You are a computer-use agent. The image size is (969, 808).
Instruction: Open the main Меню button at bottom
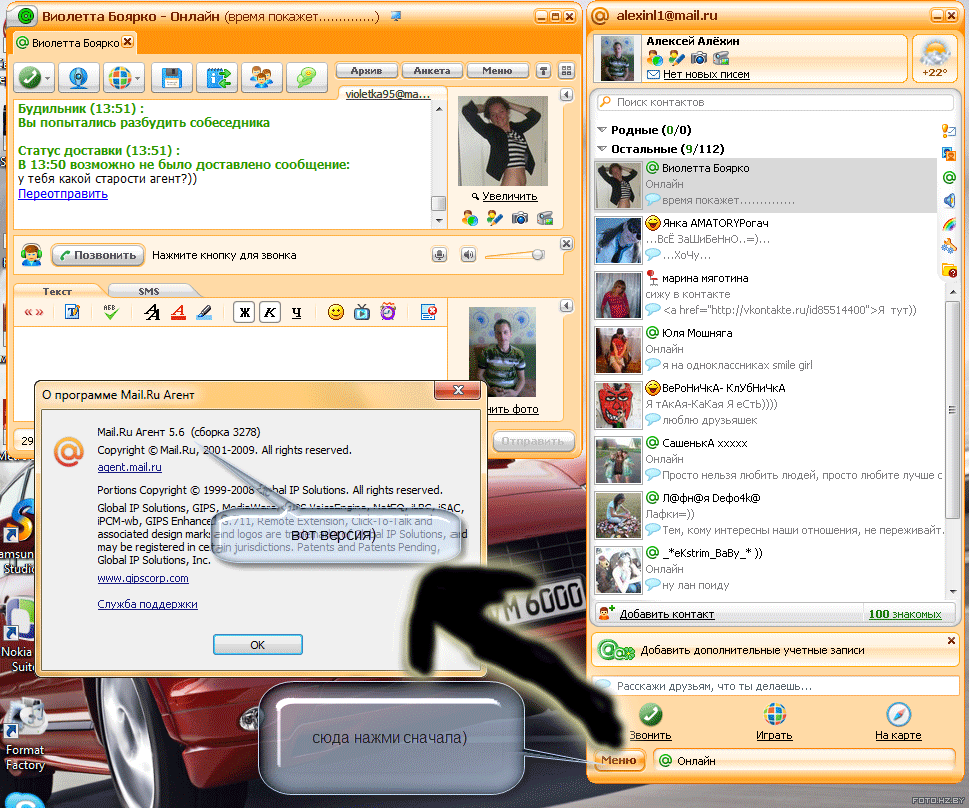tap(619, 760)
